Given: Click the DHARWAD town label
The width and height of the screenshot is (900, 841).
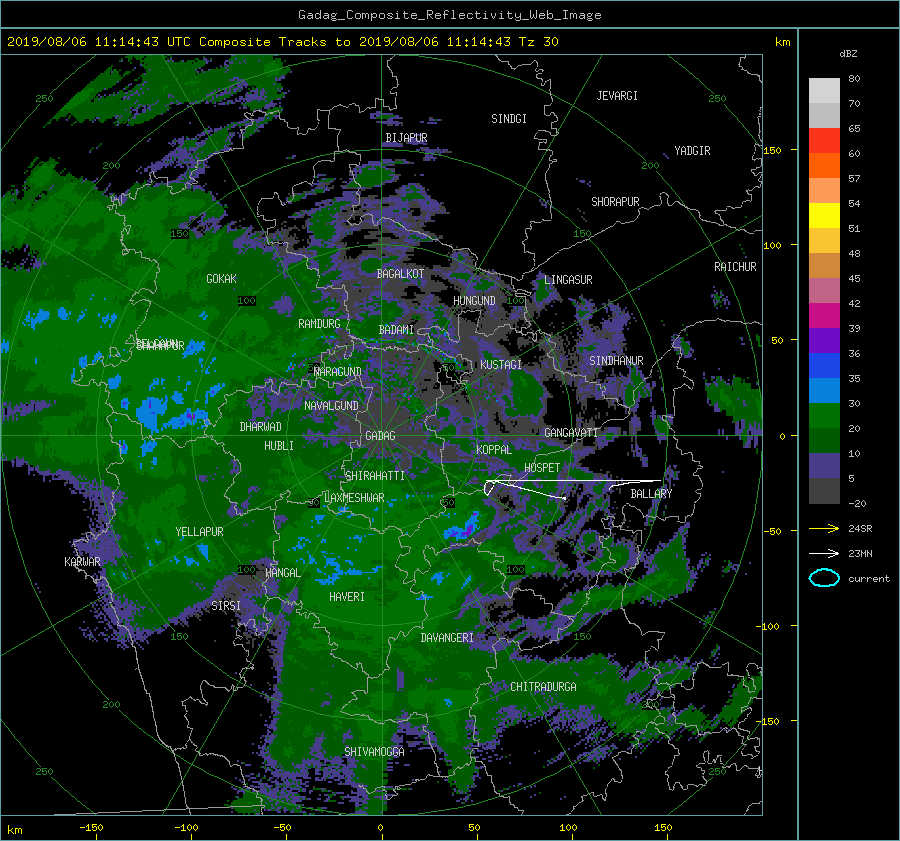Looking at the screenshot, I should pyautogui.click(x=260, y=427).
